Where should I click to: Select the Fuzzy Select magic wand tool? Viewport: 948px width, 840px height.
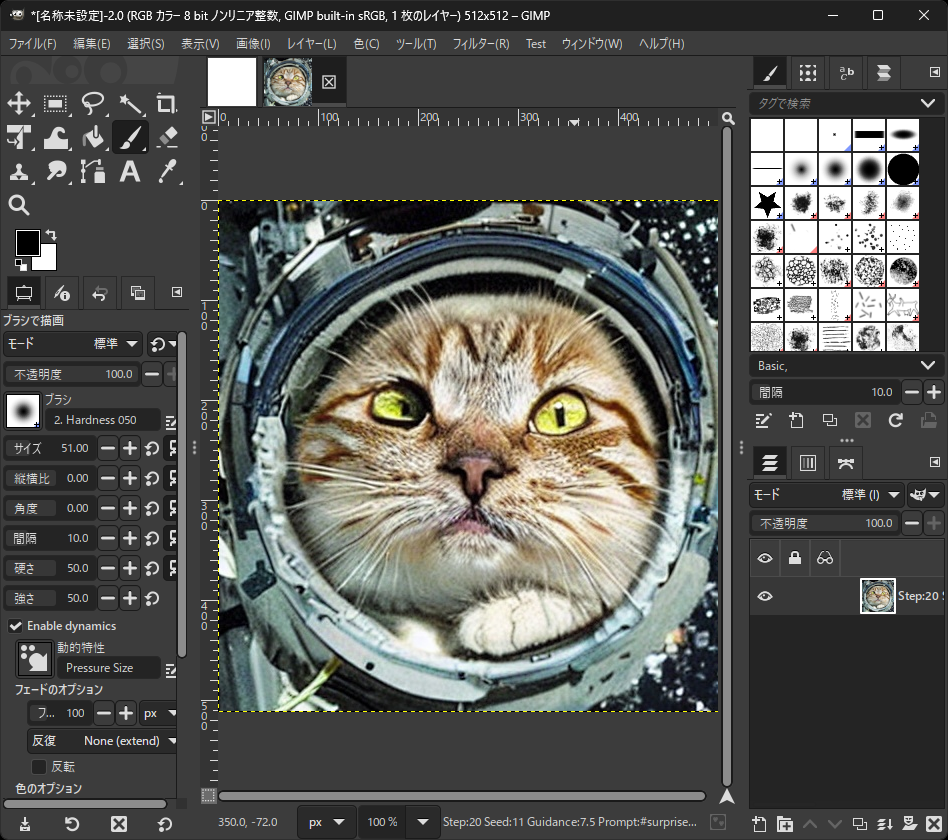coord(130,104)
